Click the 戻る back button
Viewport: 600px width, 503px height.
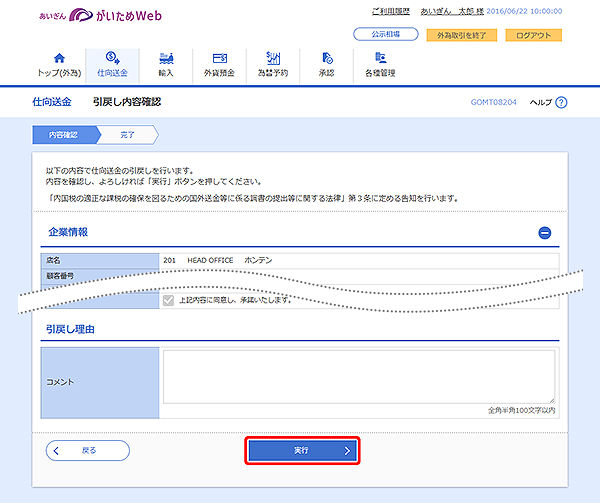[x=88, y=450]
